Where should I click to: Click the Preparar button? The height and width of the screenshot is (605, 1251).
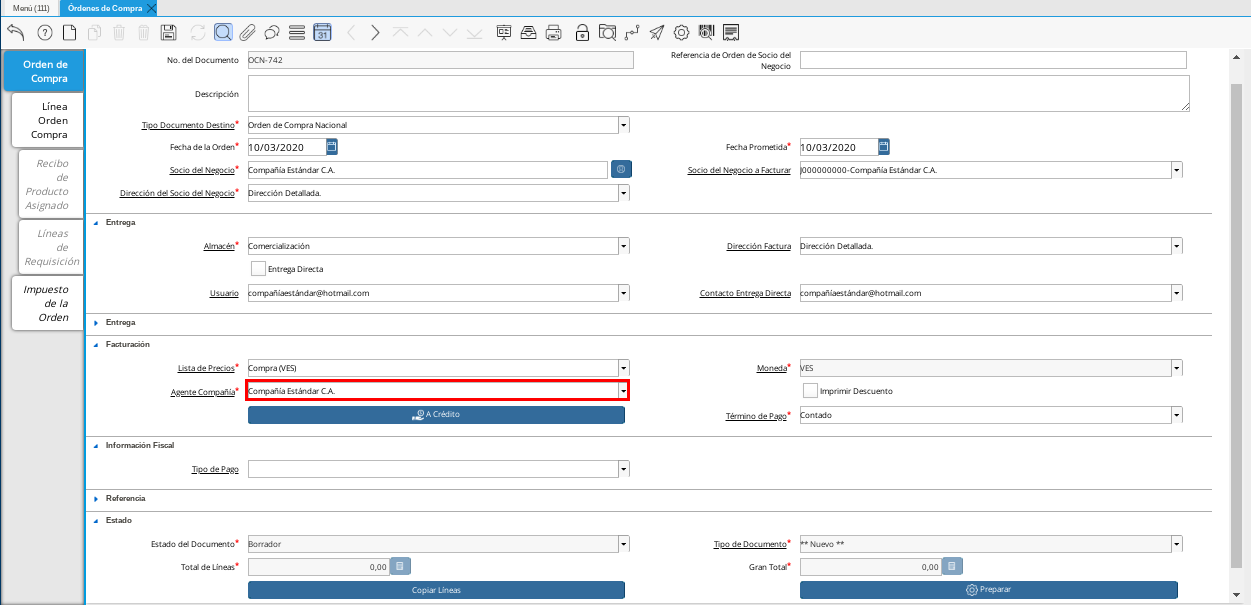tap(988, 590)
